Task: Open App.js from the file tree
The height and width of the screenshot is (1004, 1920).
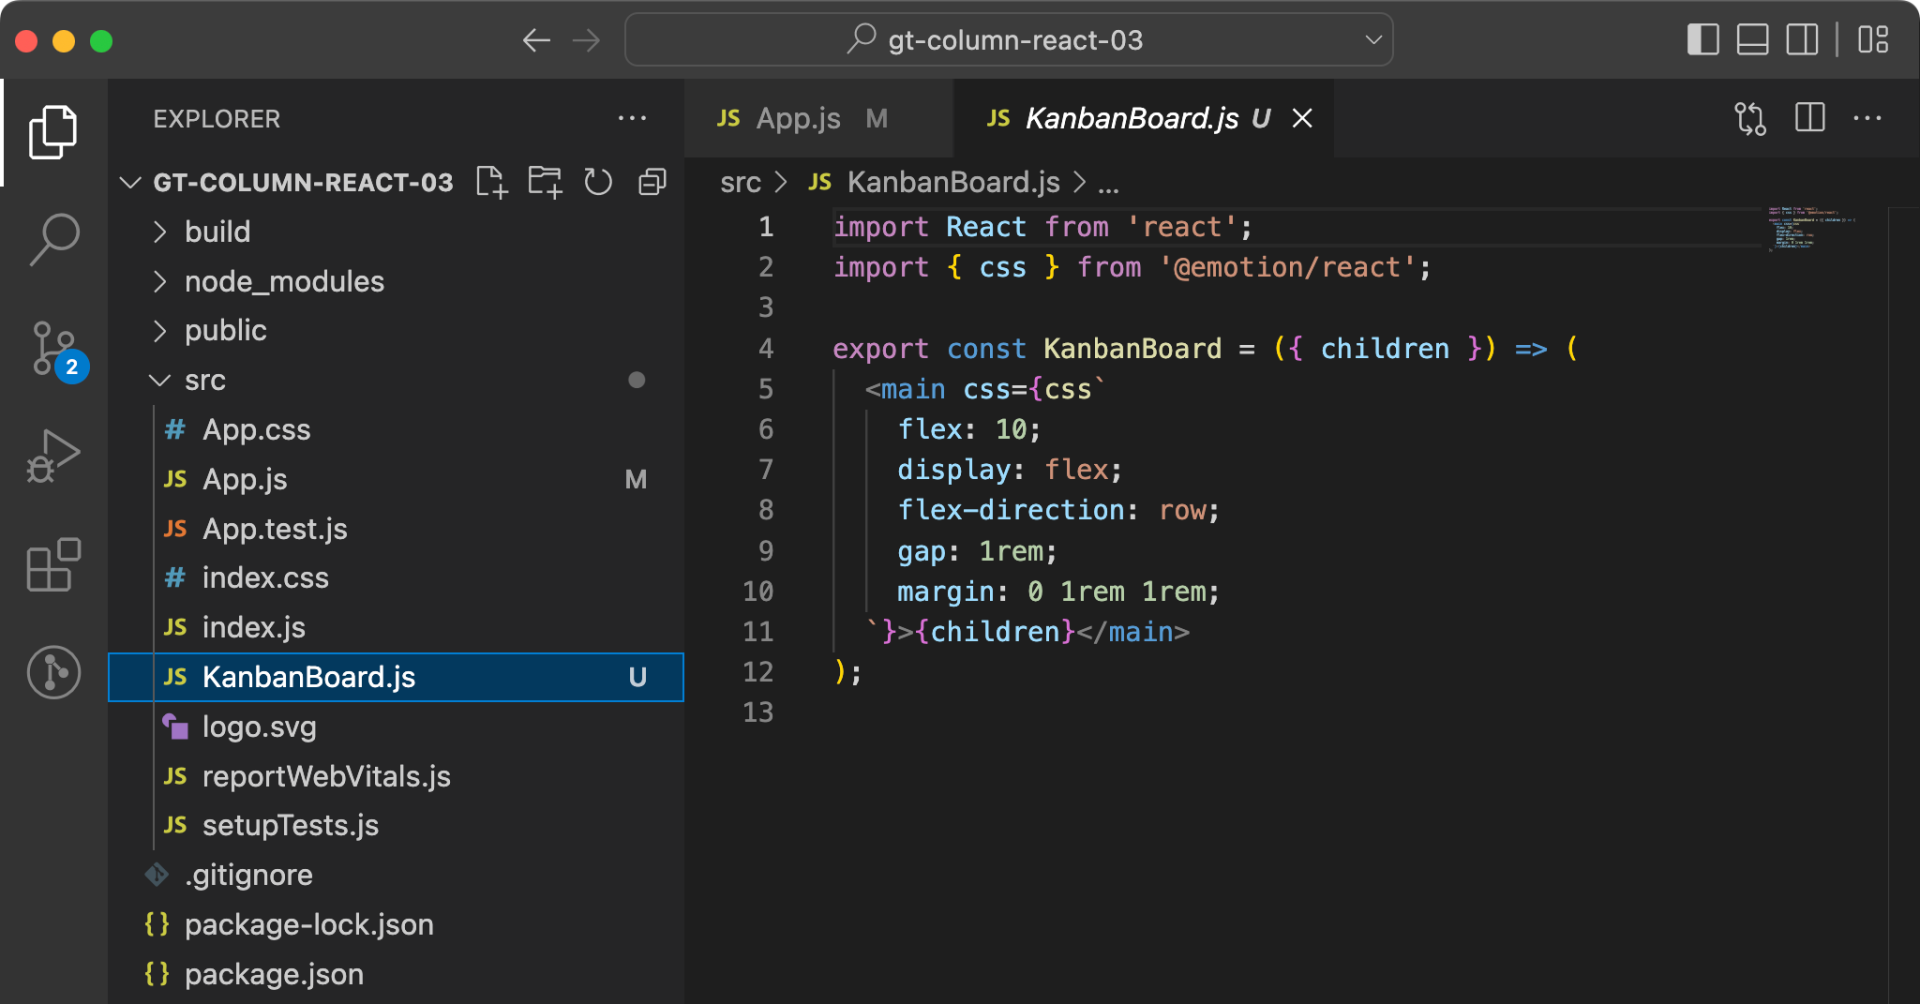Action: point(396,479)
